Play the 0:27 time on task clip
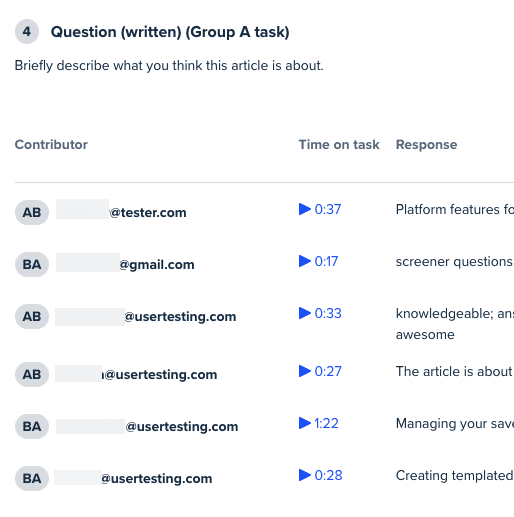The width and height of the screenshot is (514, 517). pos(320,371)
